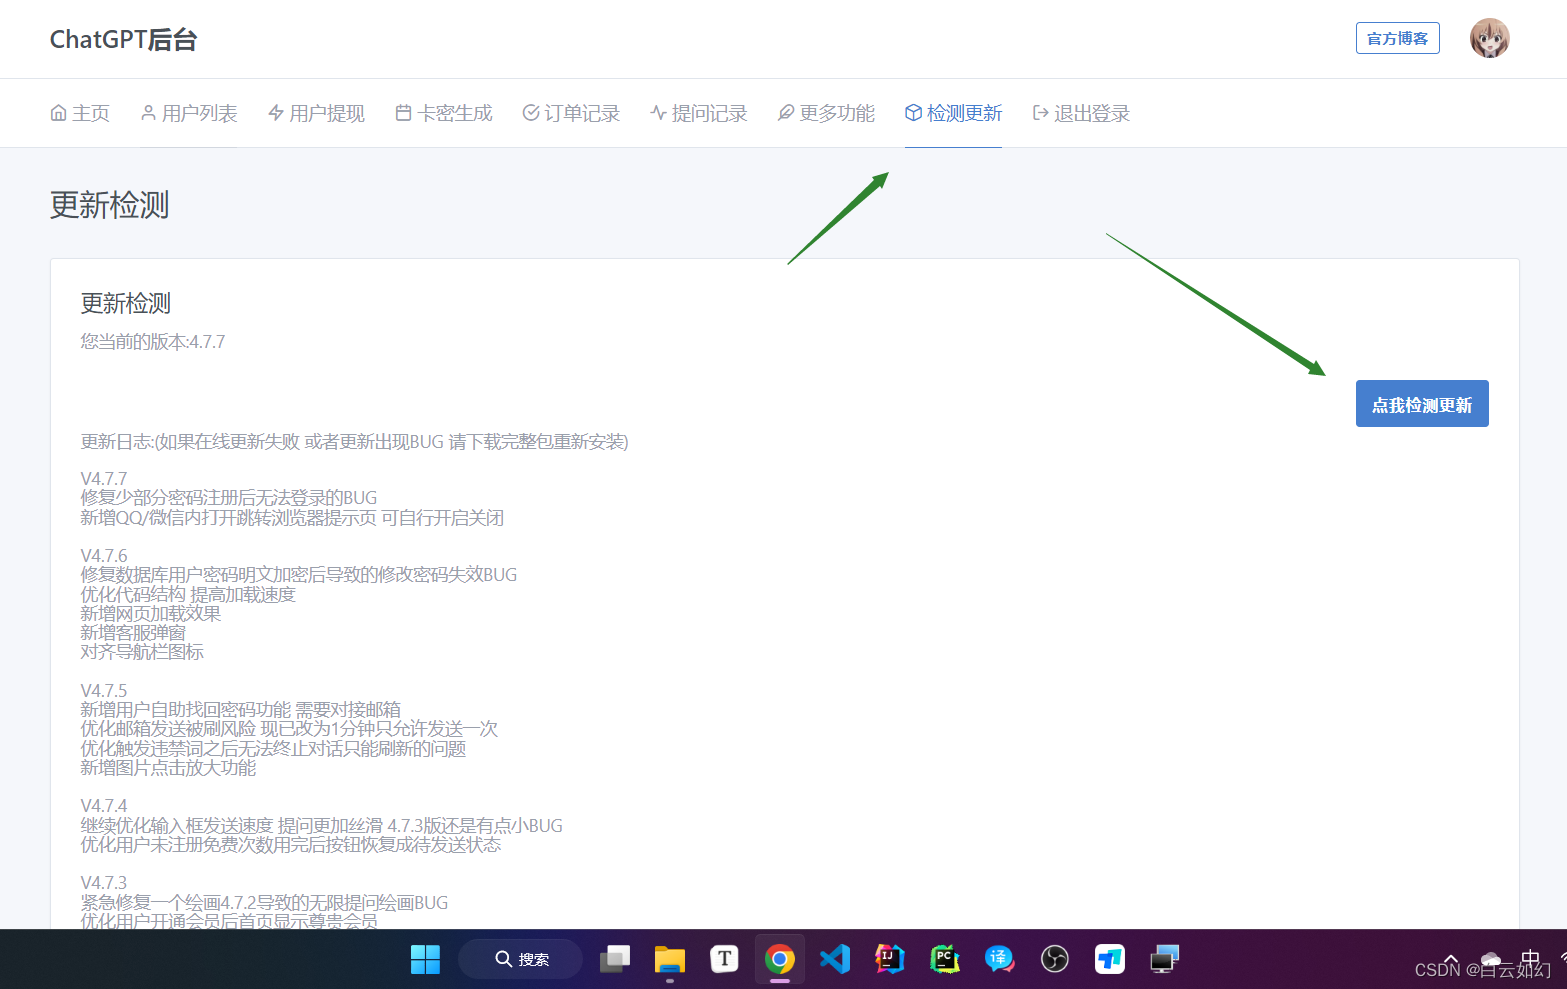The width and height of the screenshot is (1567, 989).
Task: Click the taskbar 搜索 search box
Action: click(520, 959)
